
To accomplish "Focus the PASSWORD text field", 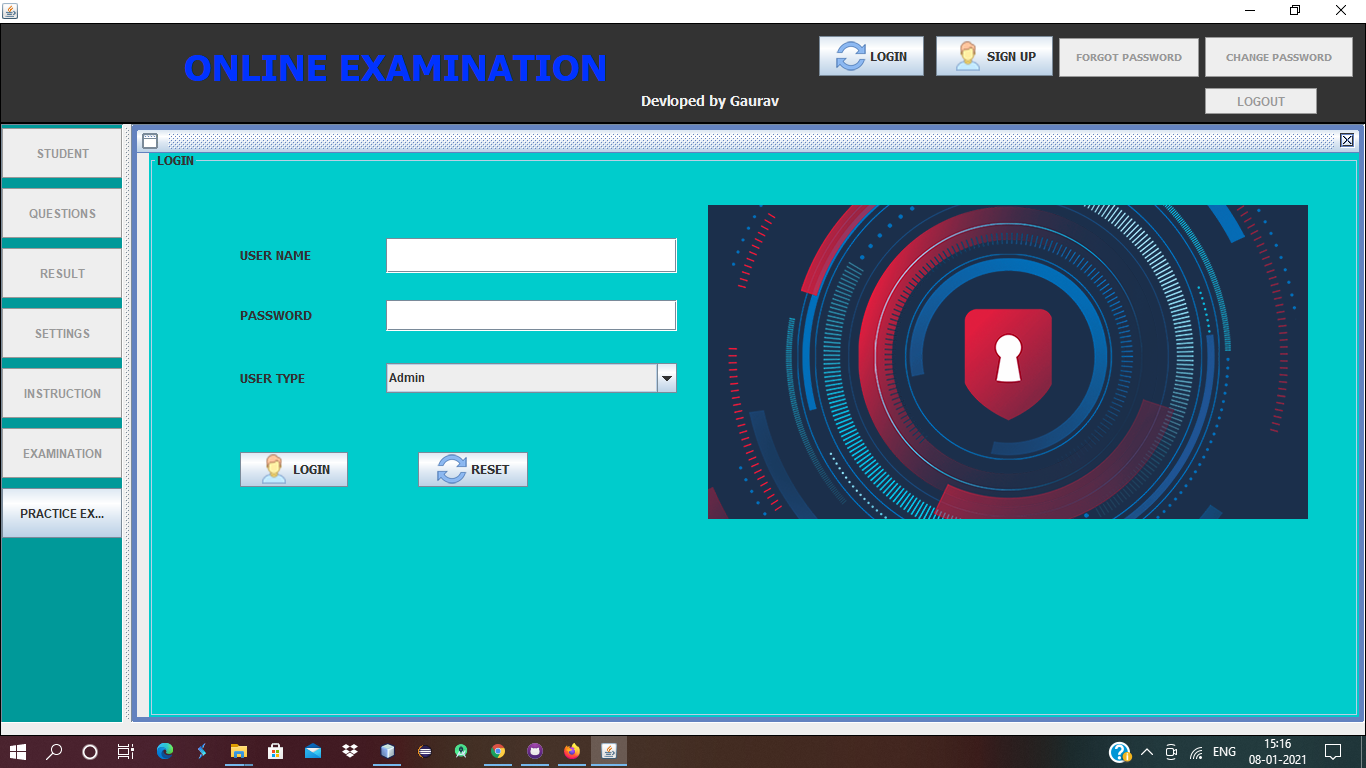I will 531,315.
